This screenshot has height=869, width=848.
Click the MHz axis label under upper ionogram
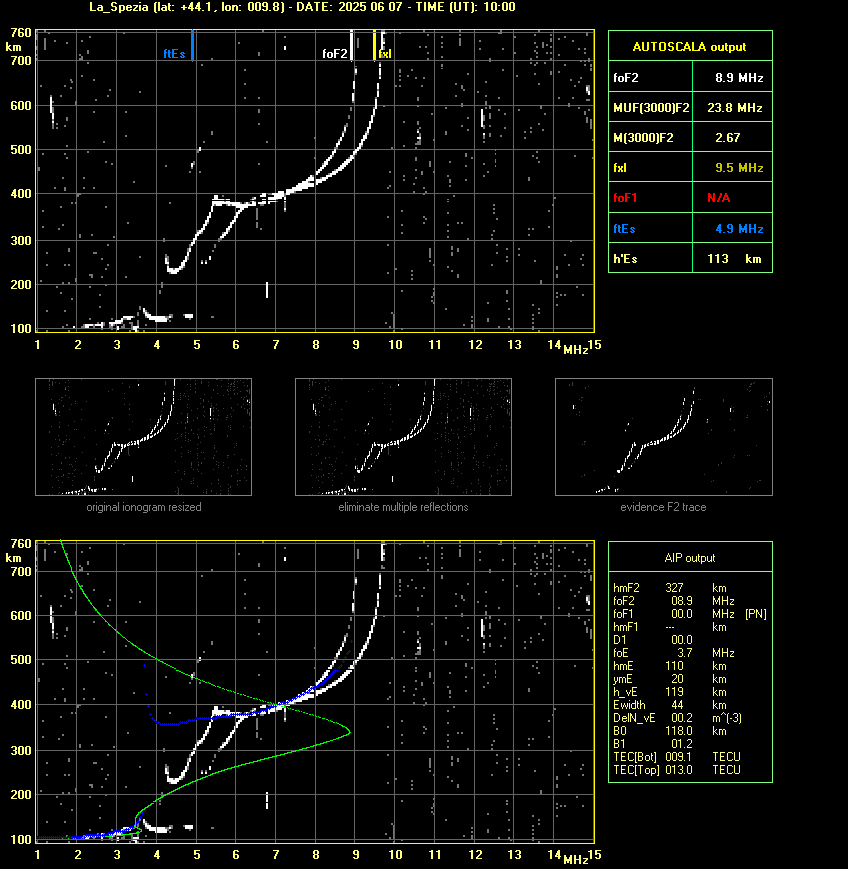tap(575, 350)
